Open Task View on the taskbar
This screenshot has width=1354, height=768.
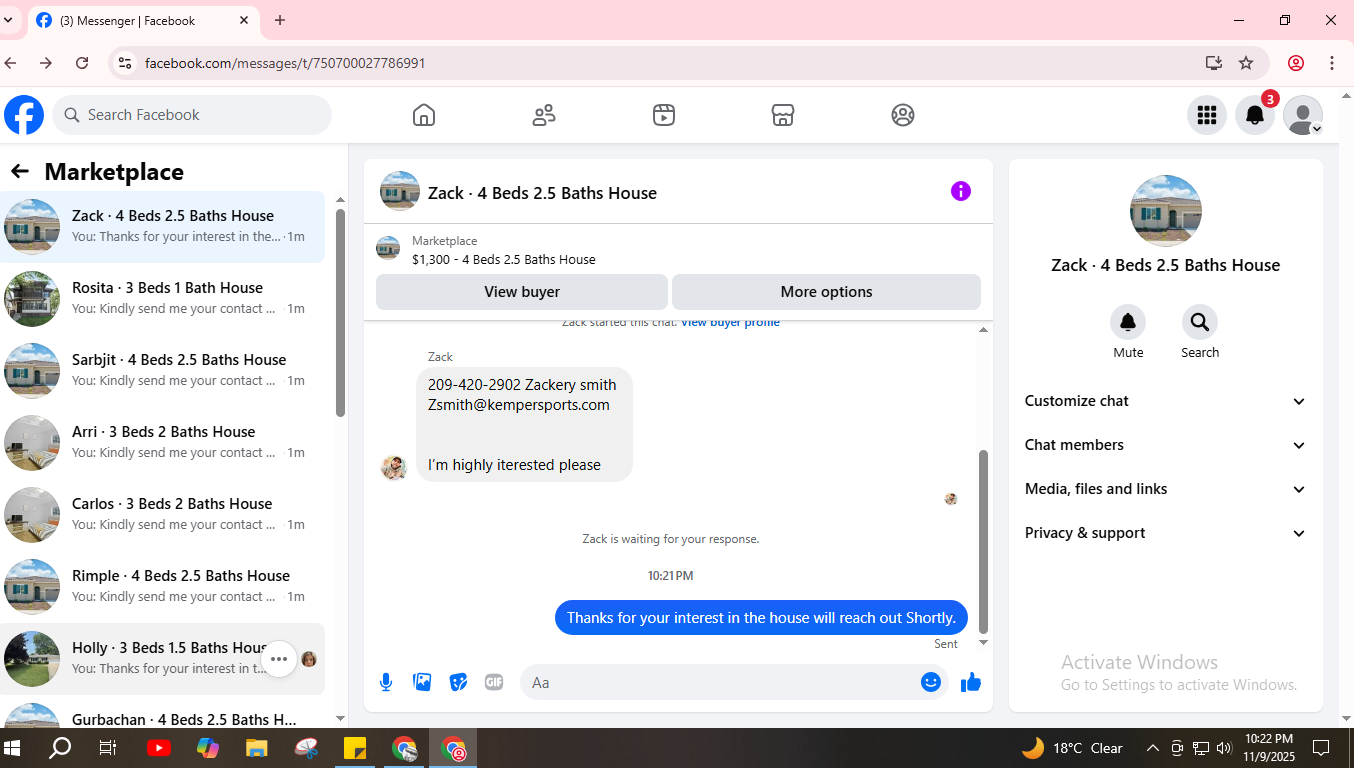coord(108,748)
